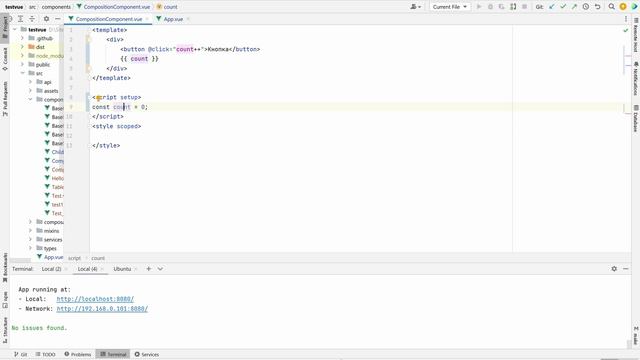Toggle the Pull Requests tool window

[x=5, y=98]
